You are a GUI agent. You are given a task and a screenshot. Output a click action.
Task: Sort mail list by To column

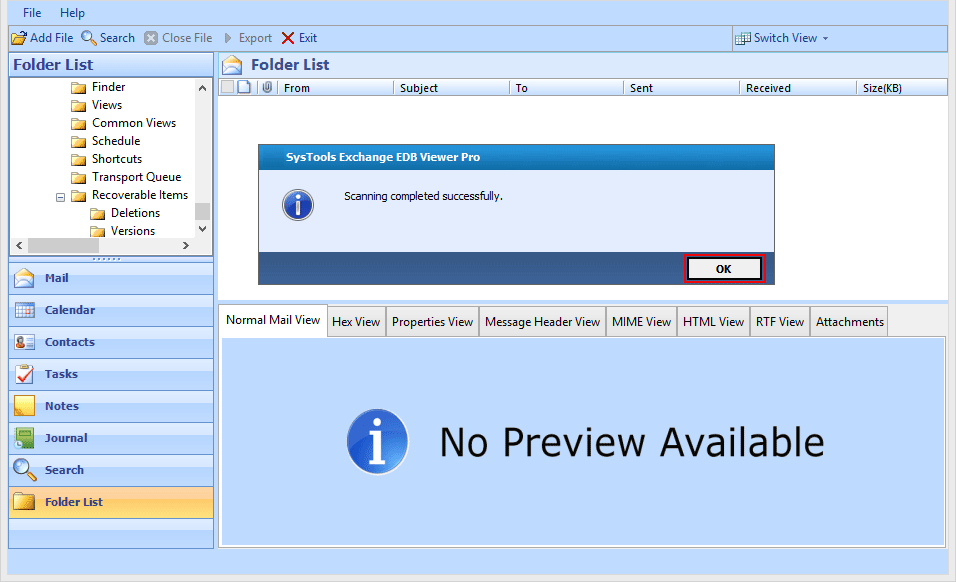point(566,88)
